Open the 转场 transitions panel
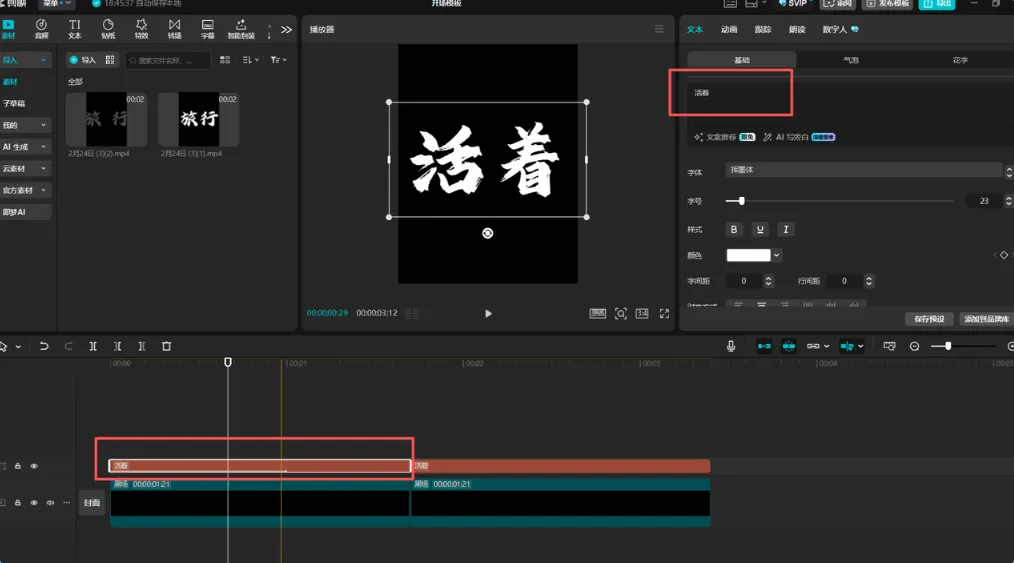1014x563 pixels. tap(175, 29)
